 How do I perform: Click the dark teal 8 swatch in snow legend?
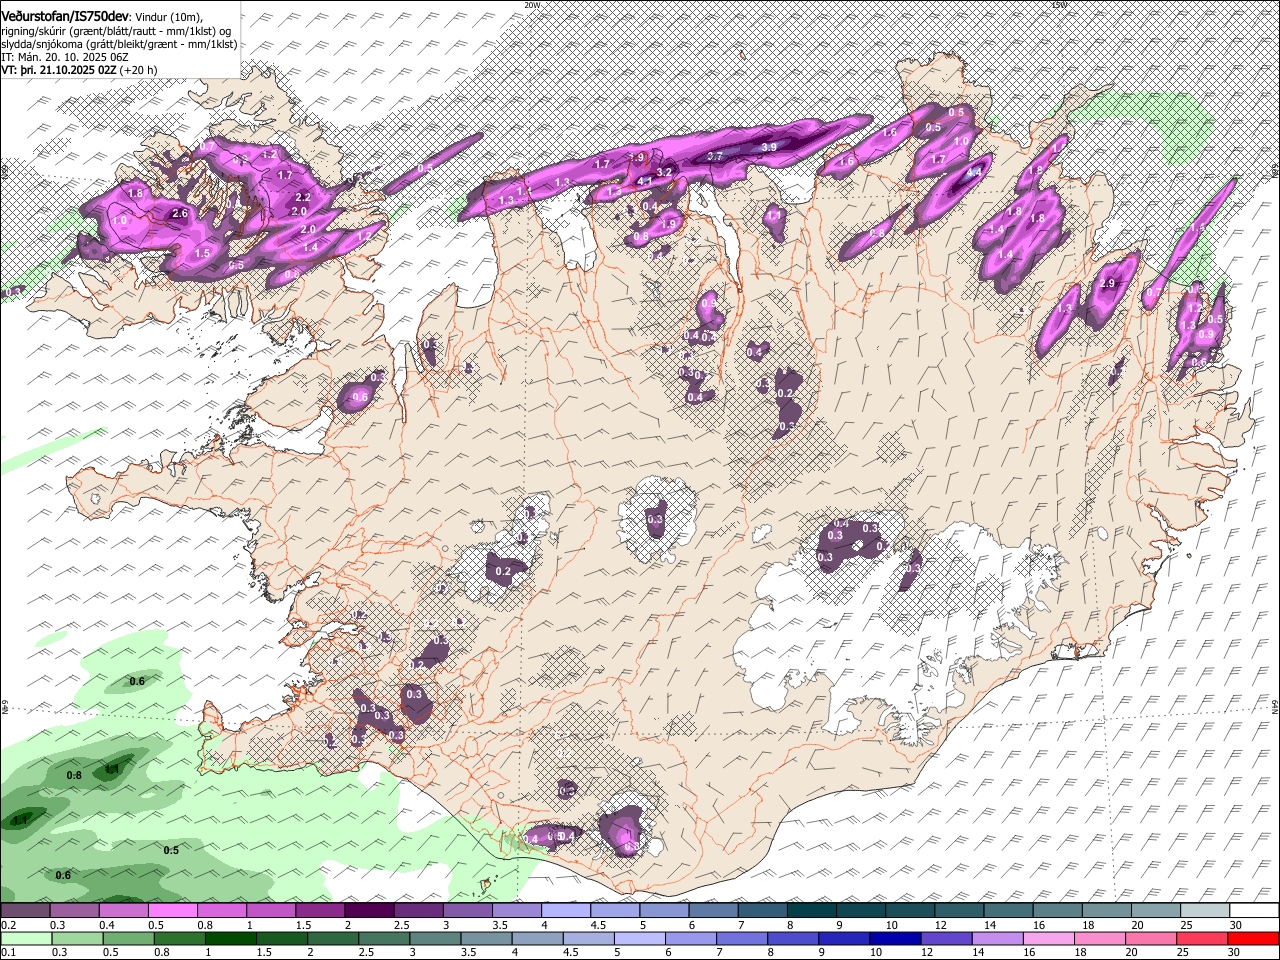[x=812, y=910]
